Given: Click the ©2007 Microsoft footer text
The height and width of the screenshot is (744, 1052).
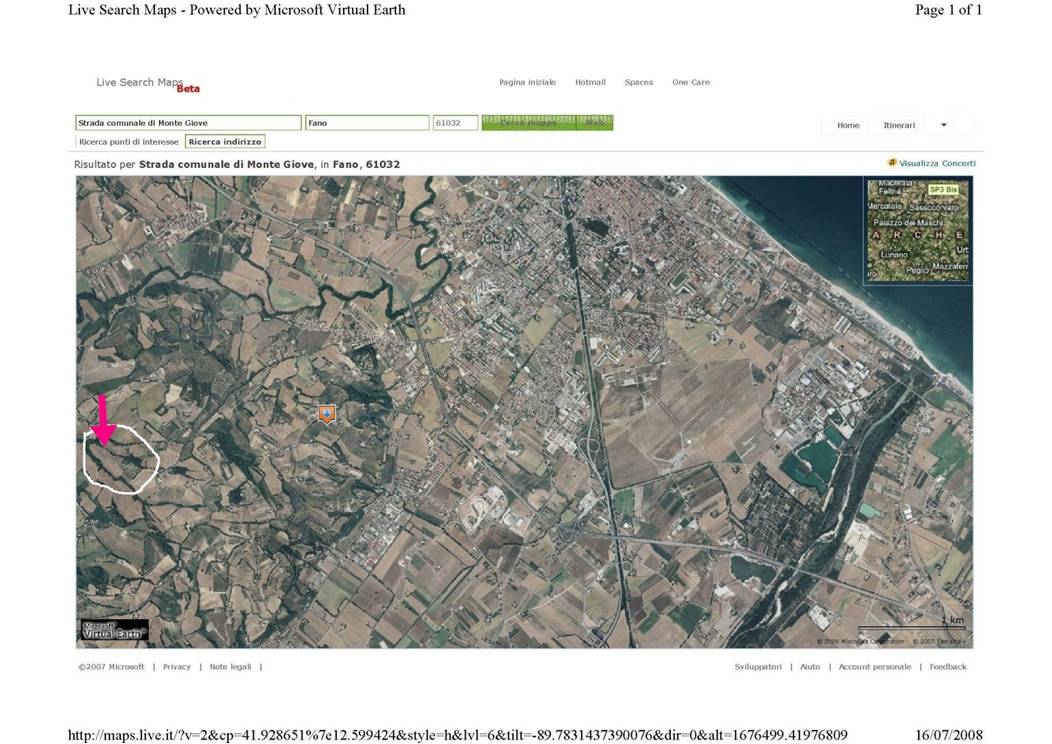Looking at the screenshot, I should click(x=111, y=667).
